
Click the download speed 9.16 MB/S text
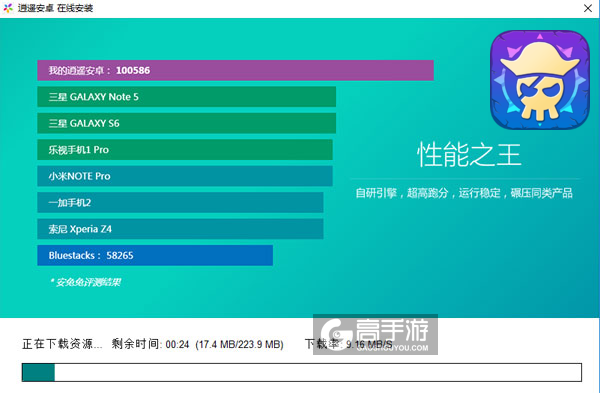coord(369,344)
